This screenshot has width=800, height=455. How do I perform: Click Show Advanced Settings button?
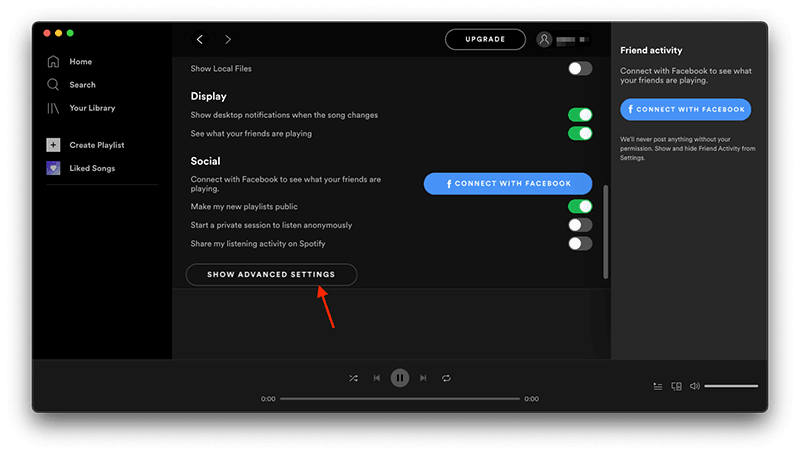click(x=271, y=274)
